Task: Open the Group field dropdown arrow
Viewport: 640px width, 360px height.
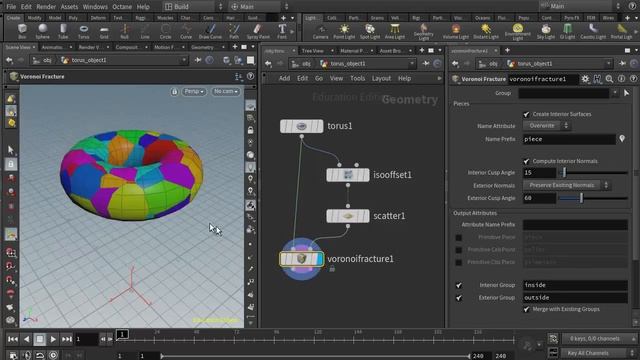Action: (x=615, y=93)
